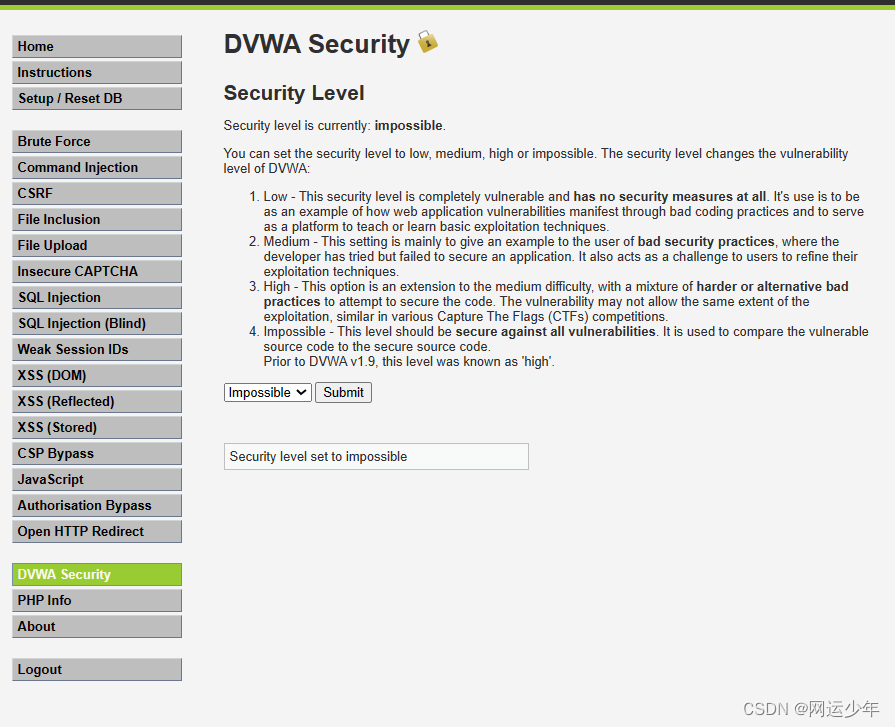Open the XSS (DOM) module
This screenshot has width=895, height=727.
(96, 375)
